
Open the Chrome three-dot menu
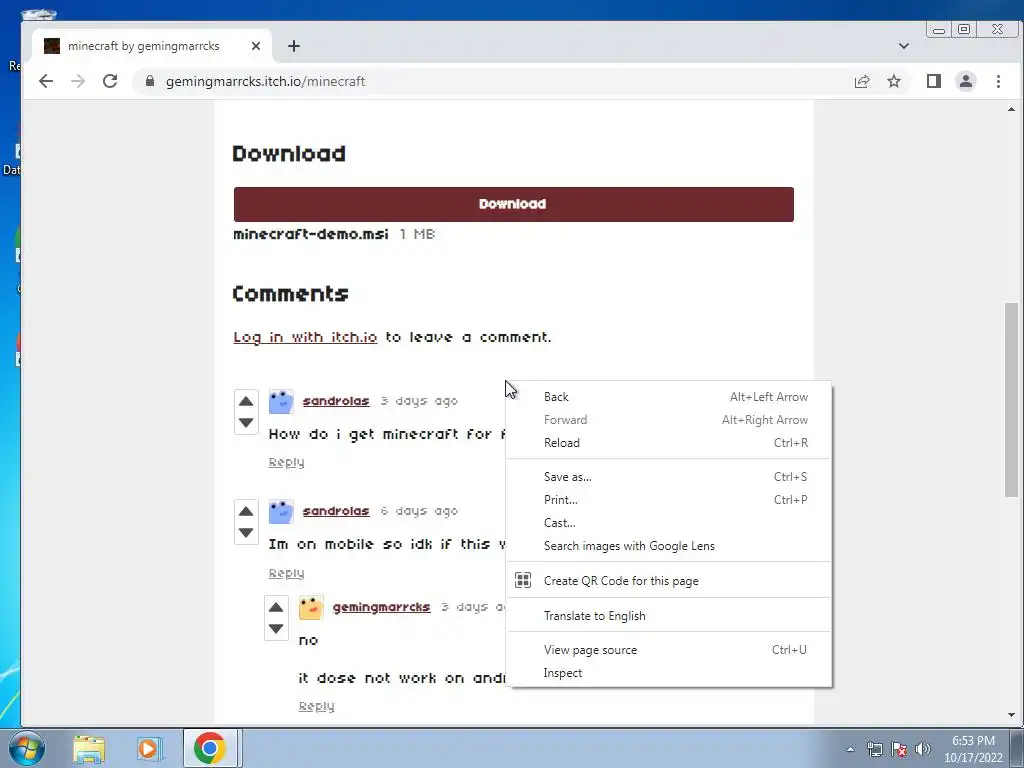(x=998, y=81)
